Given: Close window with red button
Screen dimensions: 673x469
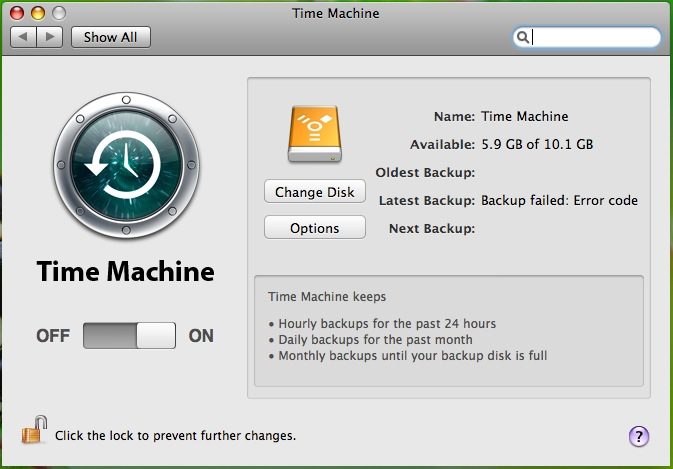Looking at the screenshot, I should (17, 13).
